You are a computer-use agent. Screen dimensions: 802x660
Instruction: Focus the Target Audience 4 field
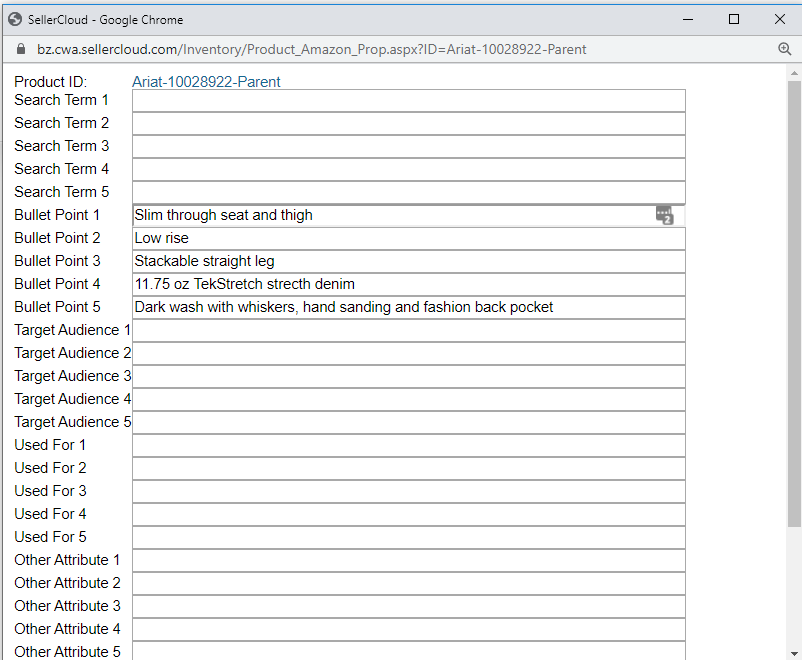point(409,400)
